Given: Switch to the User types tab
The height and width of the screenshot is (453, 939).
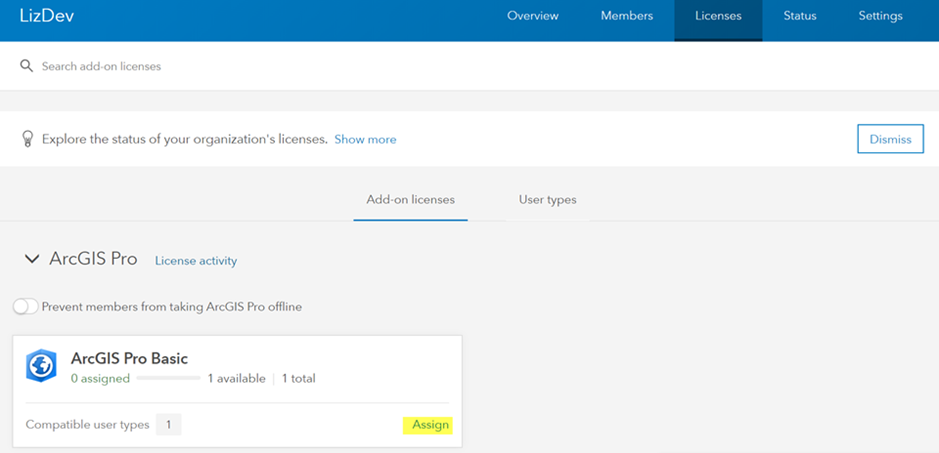Looking at the screenshot, I should click(x=547, y=200).
